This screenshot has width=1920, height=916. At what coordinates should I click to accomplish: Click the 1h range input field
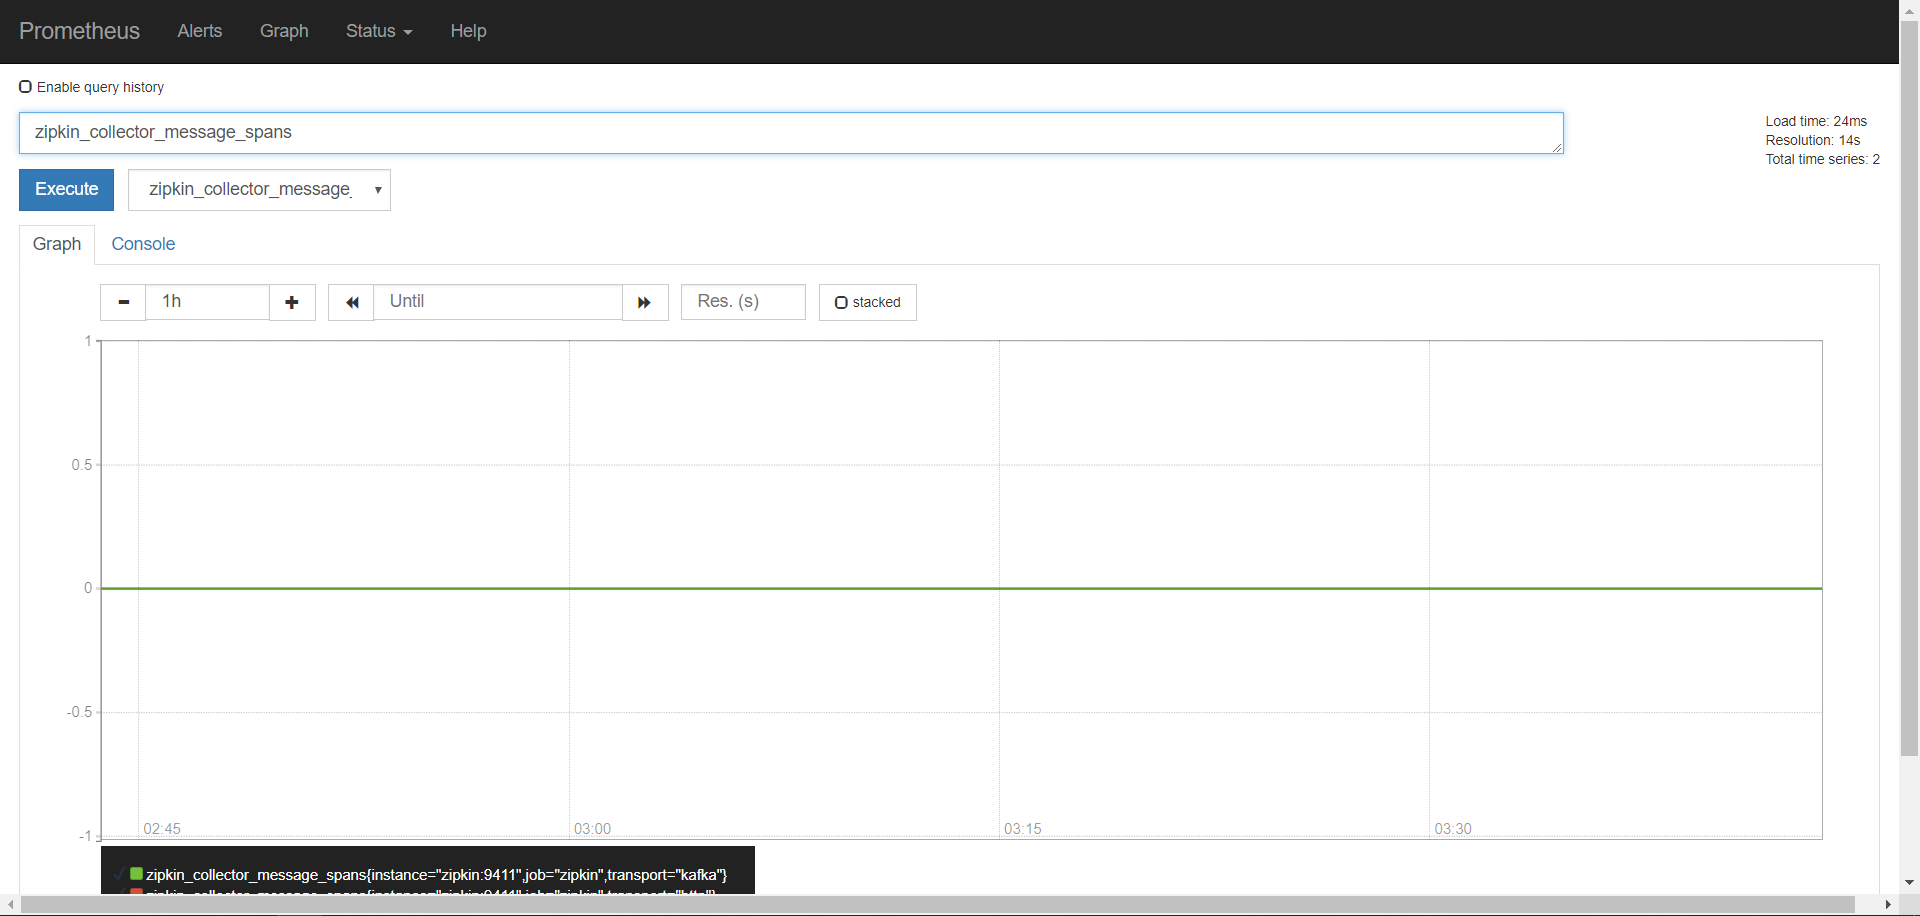point(207,302)
